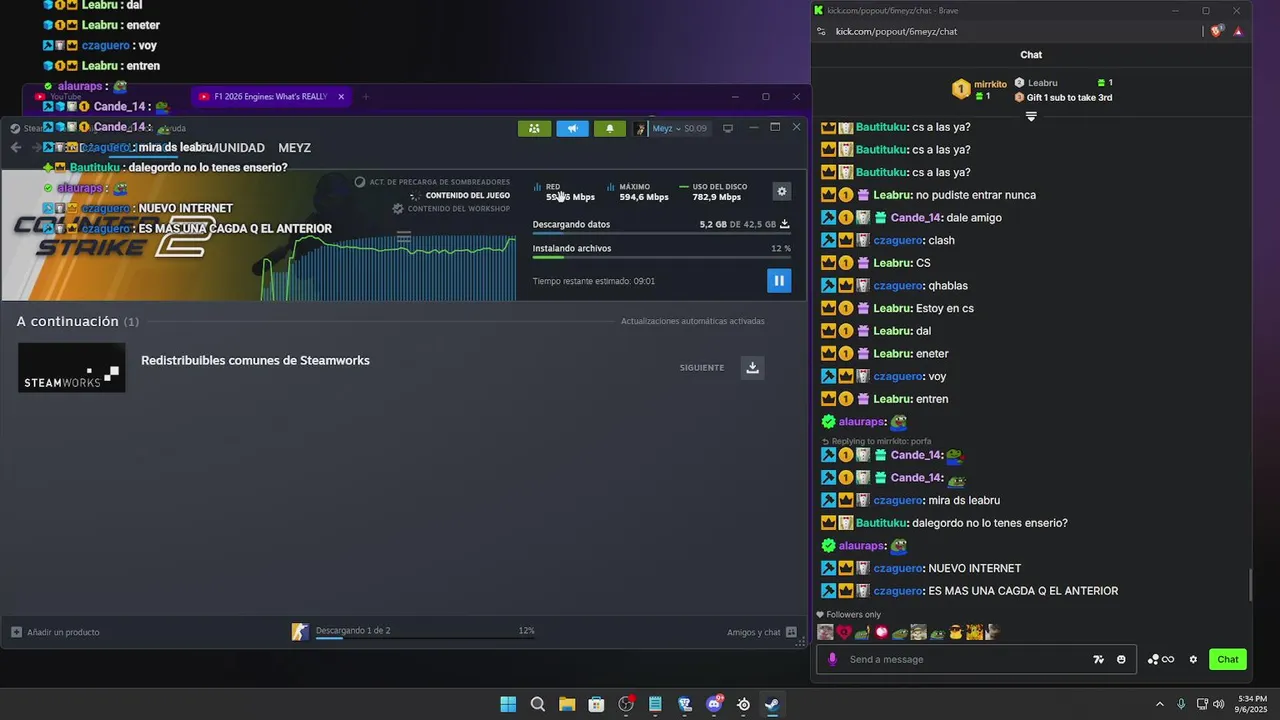Click Contenido del Workshop label
This screenshot has width=1280, height=720.
click(458, 209)
